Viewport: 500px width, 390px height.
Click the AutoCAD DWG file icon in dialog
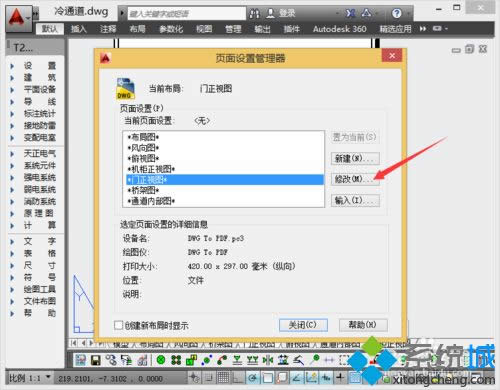(125, 88)
